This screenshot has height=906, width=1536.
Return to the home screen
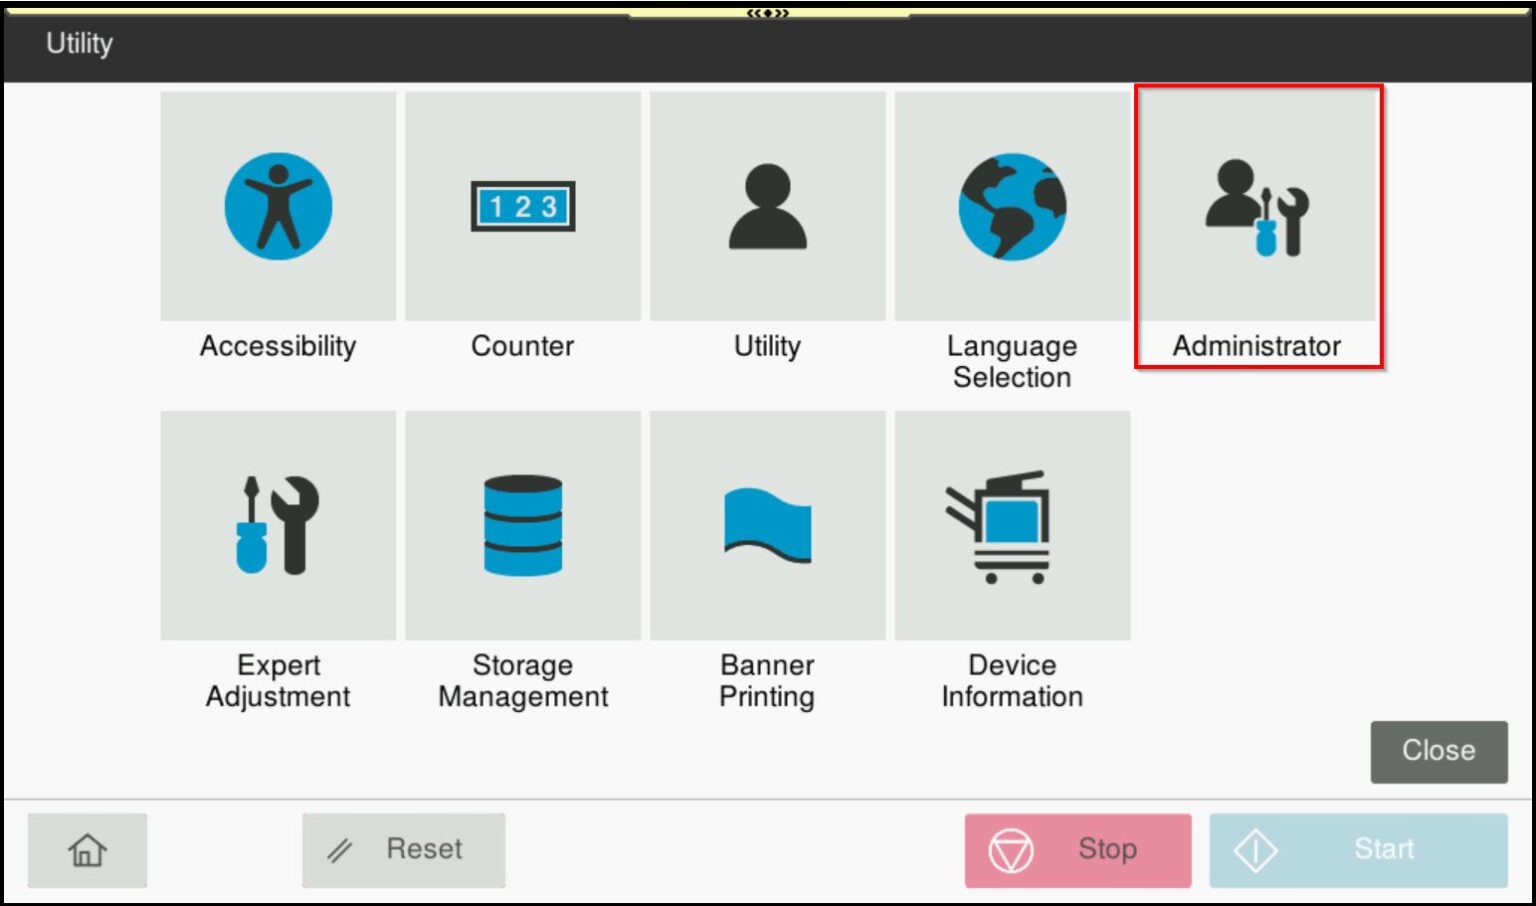tap(87, 849)
